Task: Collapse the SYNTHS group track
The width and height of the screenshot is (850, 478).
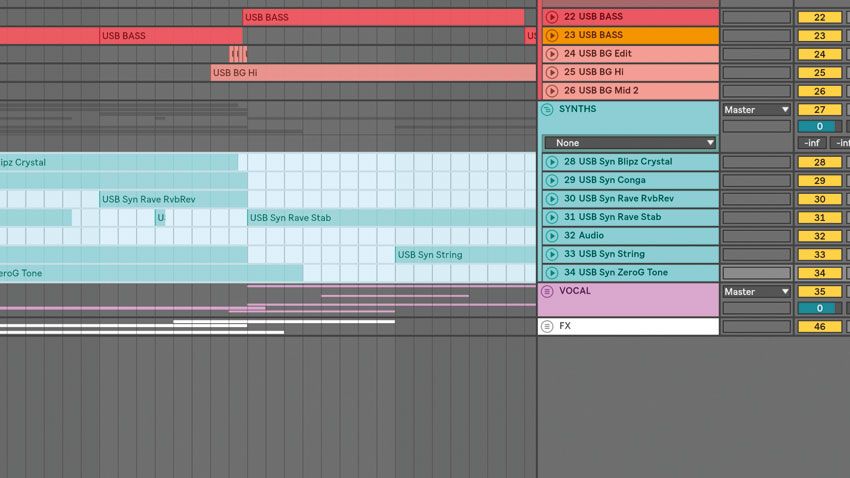Action: click(547, 109)
